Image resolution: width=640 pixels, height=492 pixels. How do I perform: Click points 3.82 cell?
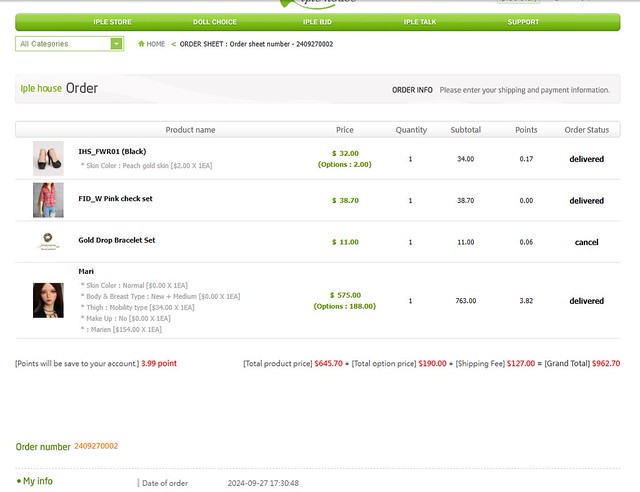[526, 301]
